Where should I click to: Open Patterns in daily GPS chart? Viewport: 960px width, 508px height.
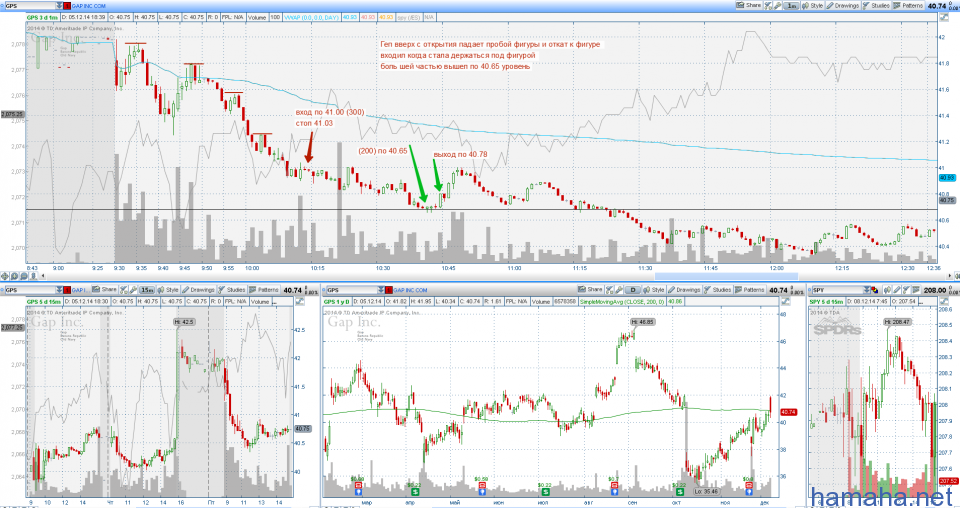pos(749,289)
